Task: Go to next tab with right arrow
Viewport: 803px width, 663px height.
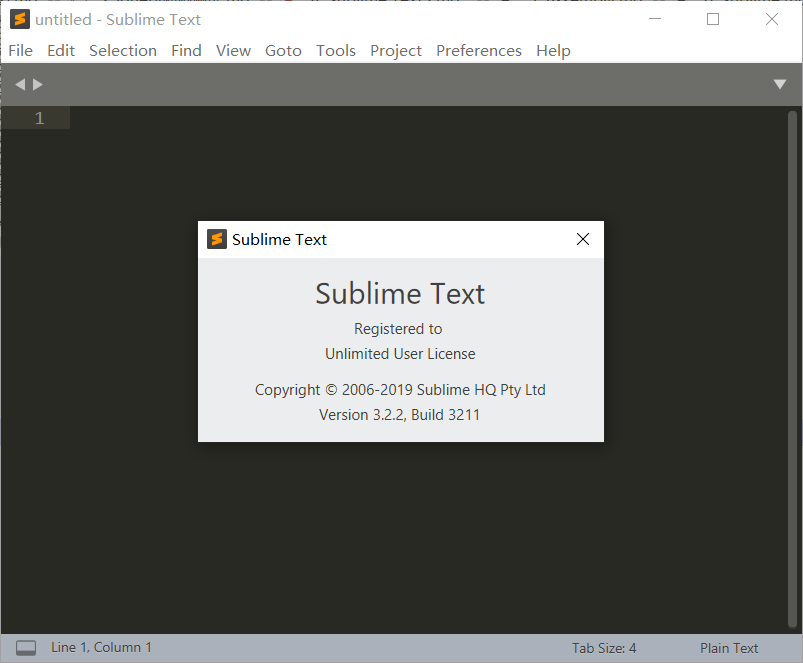Action: coord(38,84)
